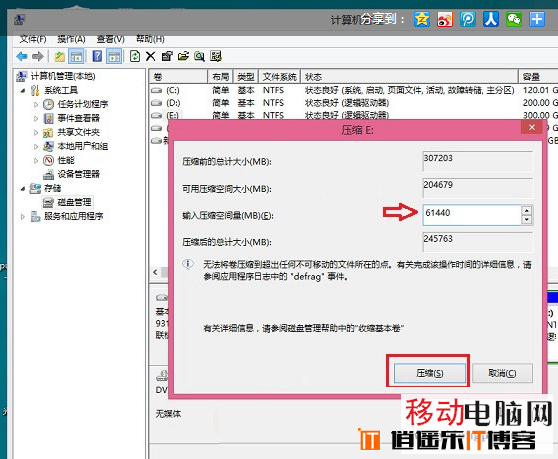Screen dimensions: 558x459
Task: Expand the 服务和应用程序 tree node
Action: tap(23, 216)
